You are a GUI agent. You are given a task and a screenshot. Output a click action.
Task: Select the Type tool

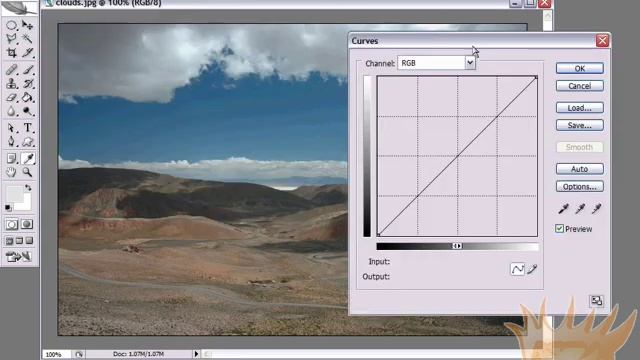(x=27, y=128)
